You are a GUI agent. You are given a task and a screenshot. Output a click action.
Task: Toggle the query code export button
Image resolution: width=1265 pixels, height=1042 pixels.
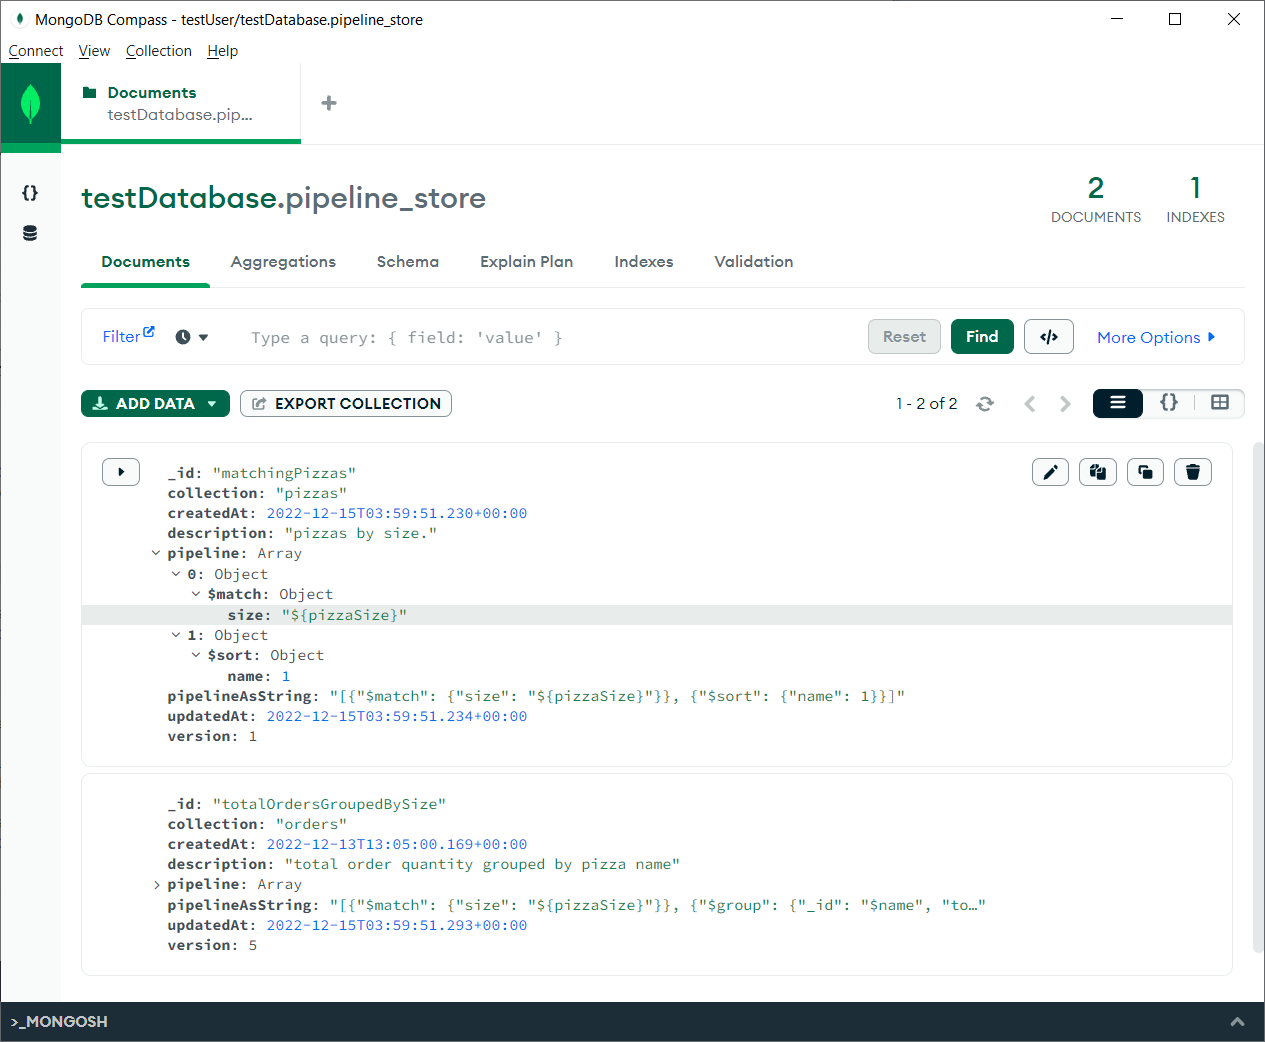coord(1048,337)
